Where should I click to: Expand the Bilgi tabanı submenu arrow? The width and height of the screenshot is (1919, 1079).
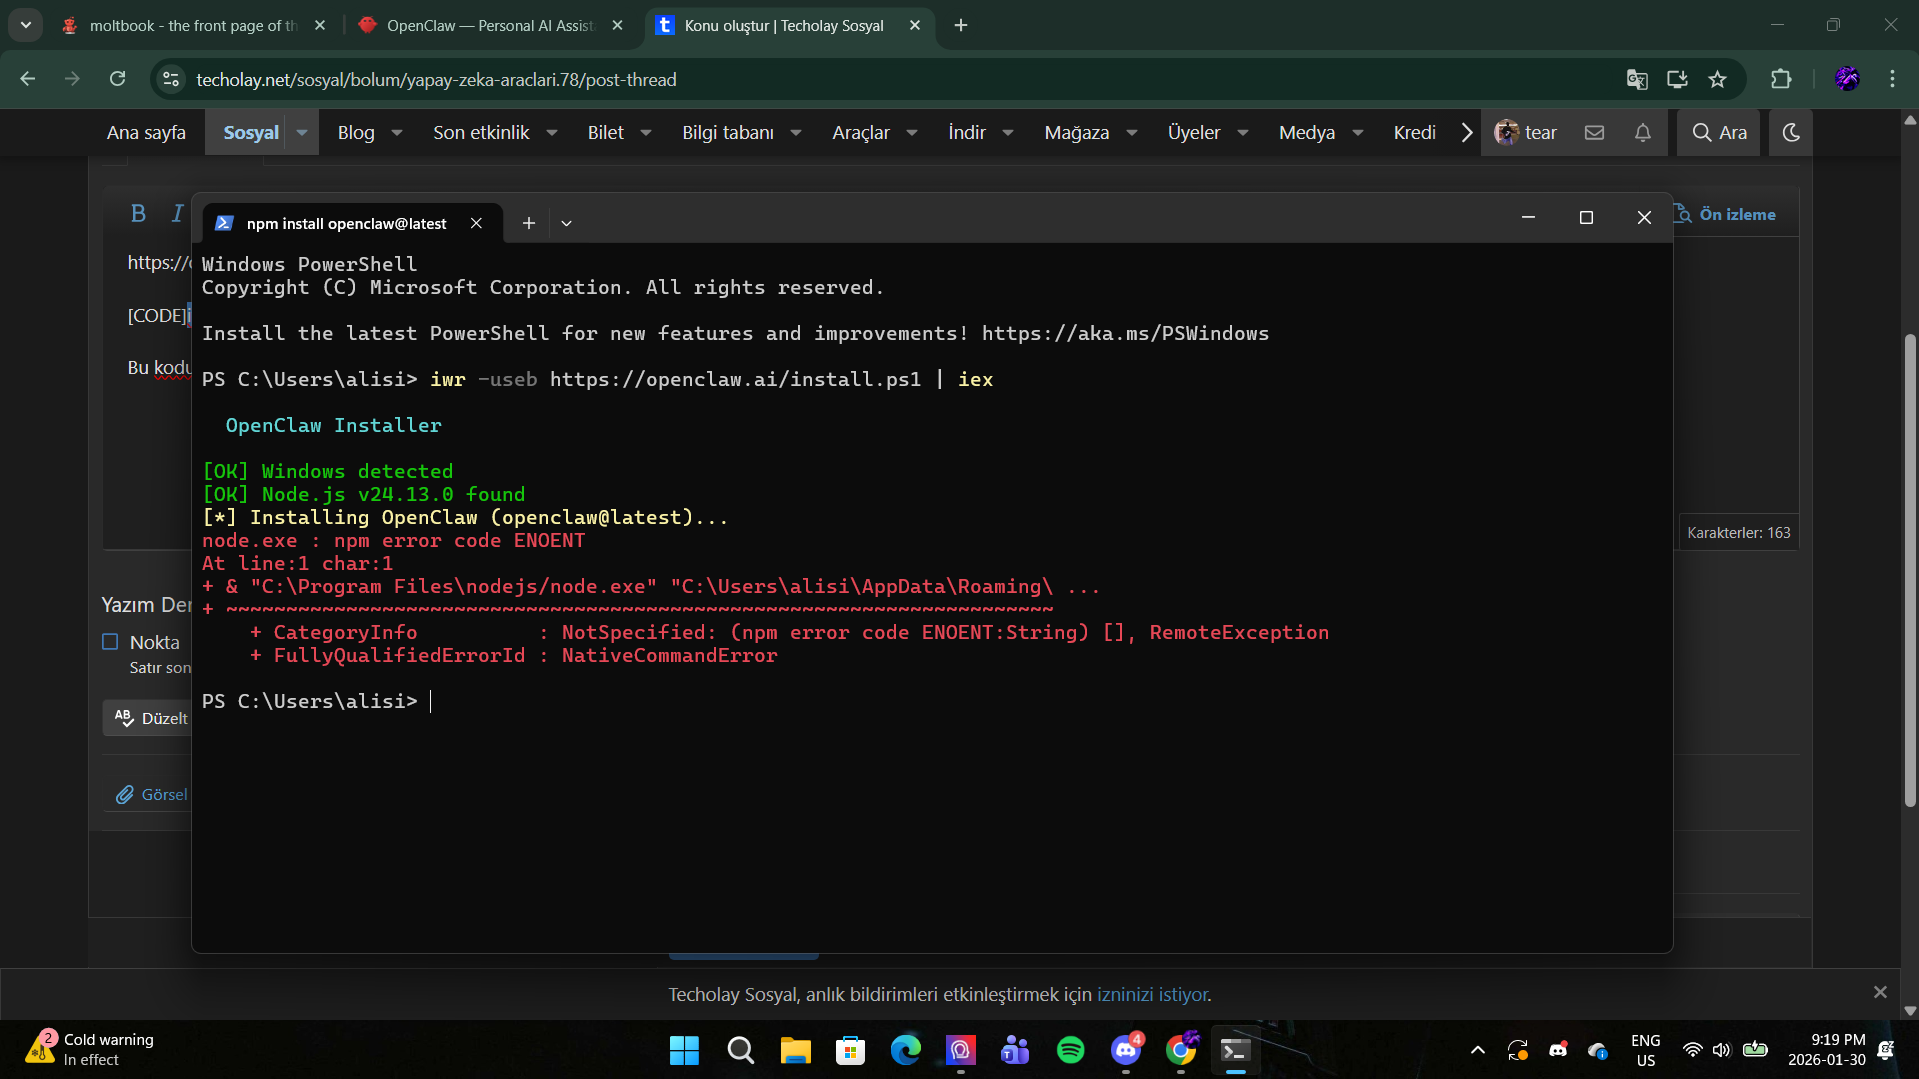tap(796, 132)
